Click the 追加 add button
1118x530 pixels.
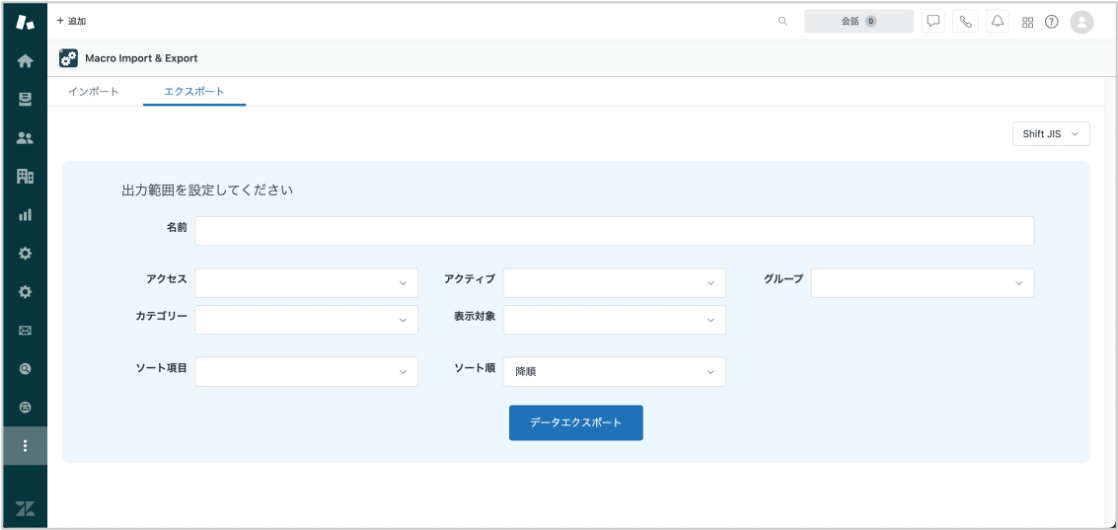pos(71,21)
